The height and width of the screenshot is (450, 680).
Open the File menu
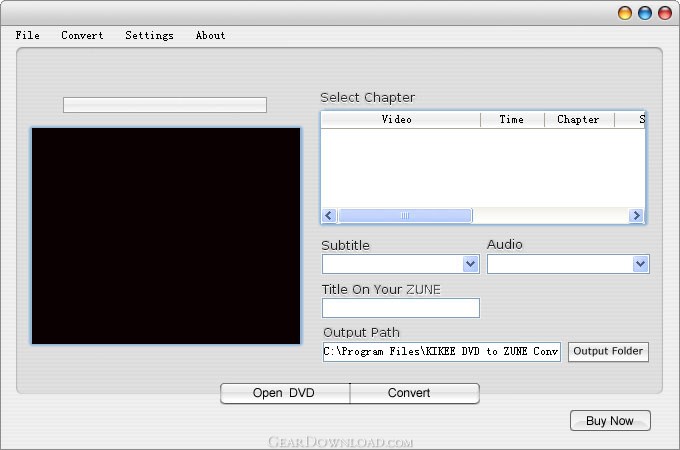point(27,36)
